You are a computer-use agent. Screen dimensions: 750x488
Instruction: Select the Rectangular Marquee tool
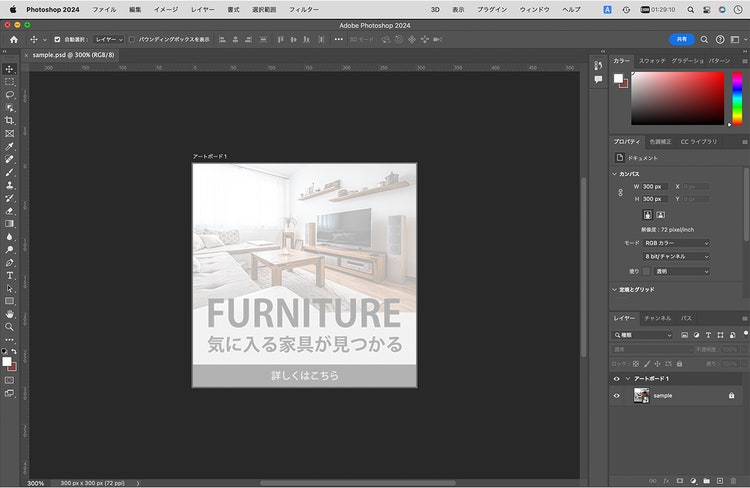tap(9, 82)
